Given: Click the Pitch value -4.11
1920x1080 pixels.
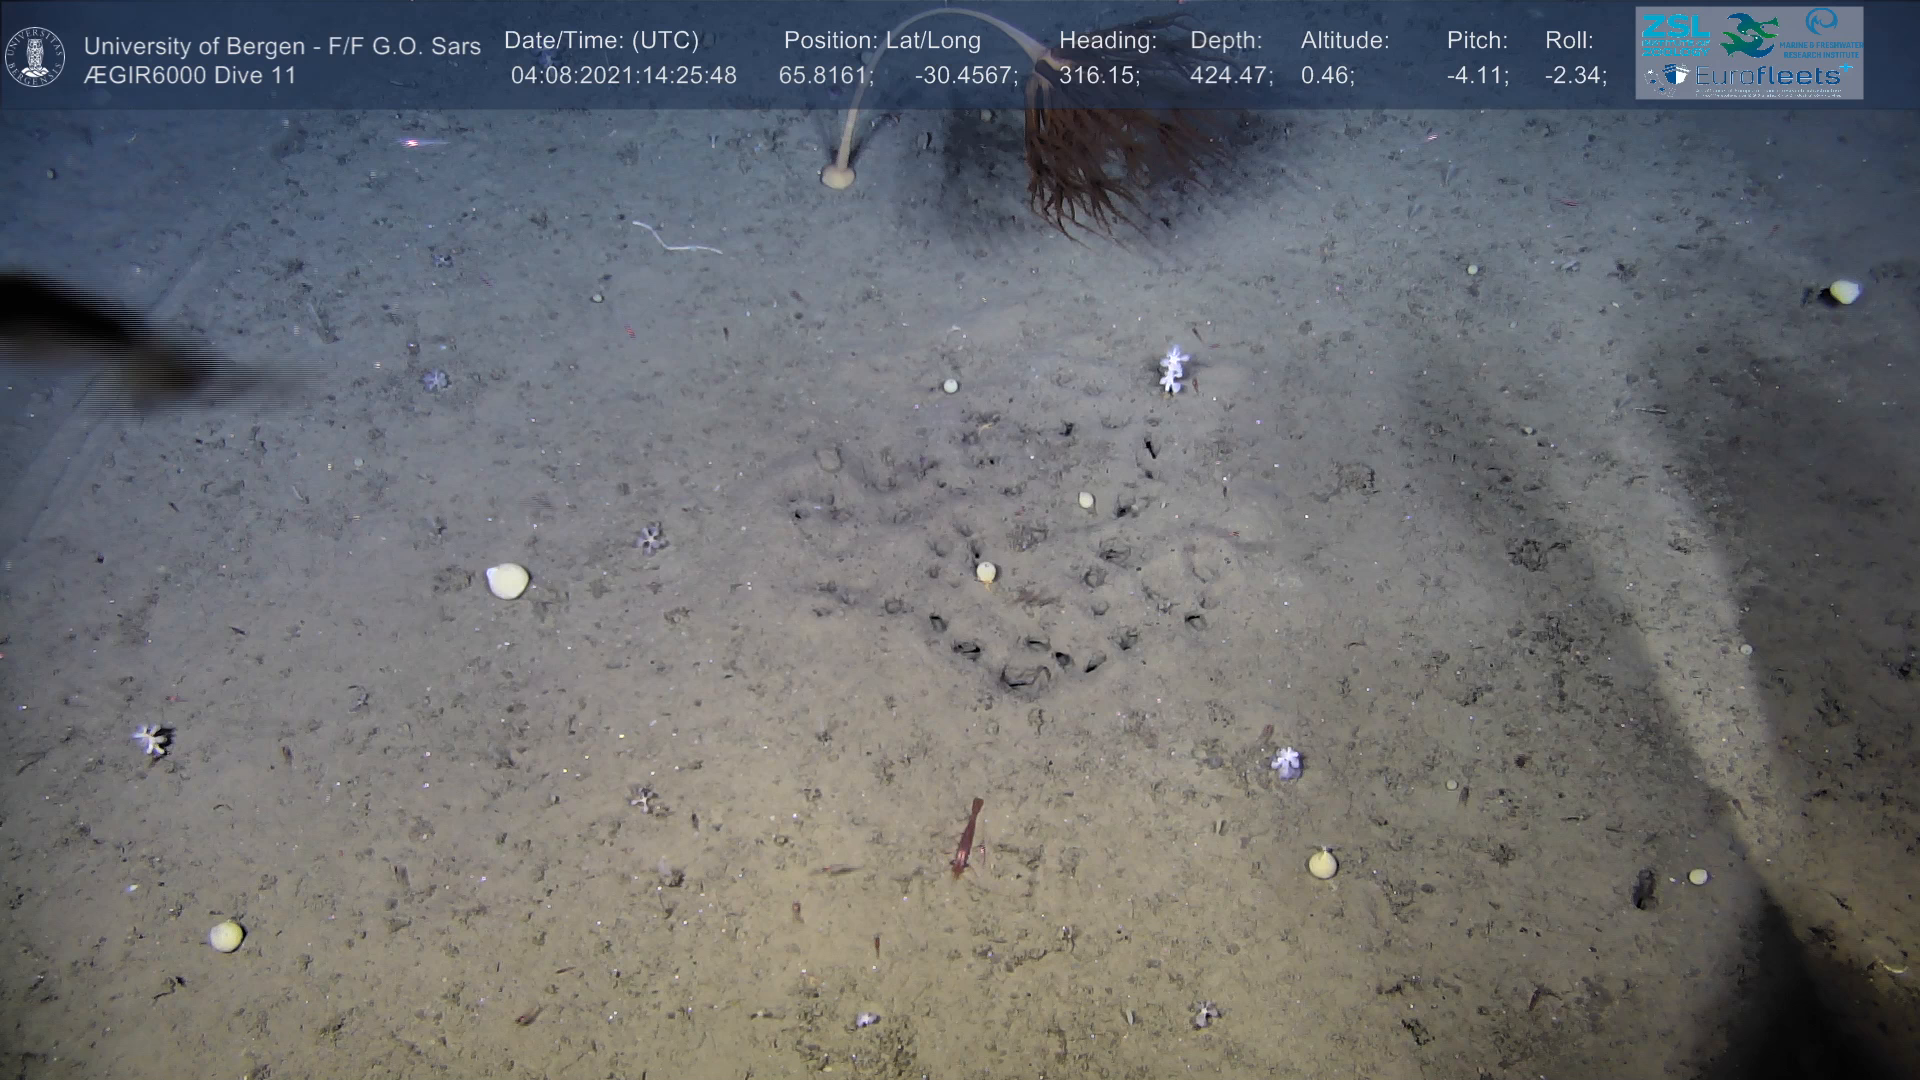Looking at the screenshot, I should point(1477,76).
